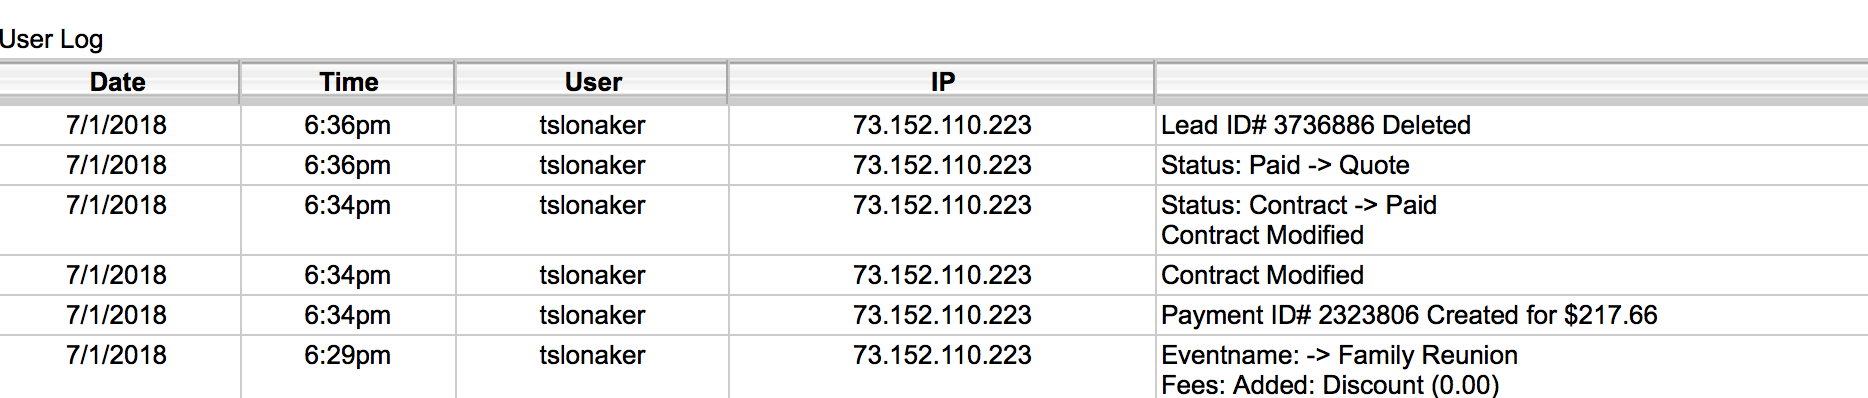Click the User column header
Screen dimensions: 1868x398
coord(593,82)
